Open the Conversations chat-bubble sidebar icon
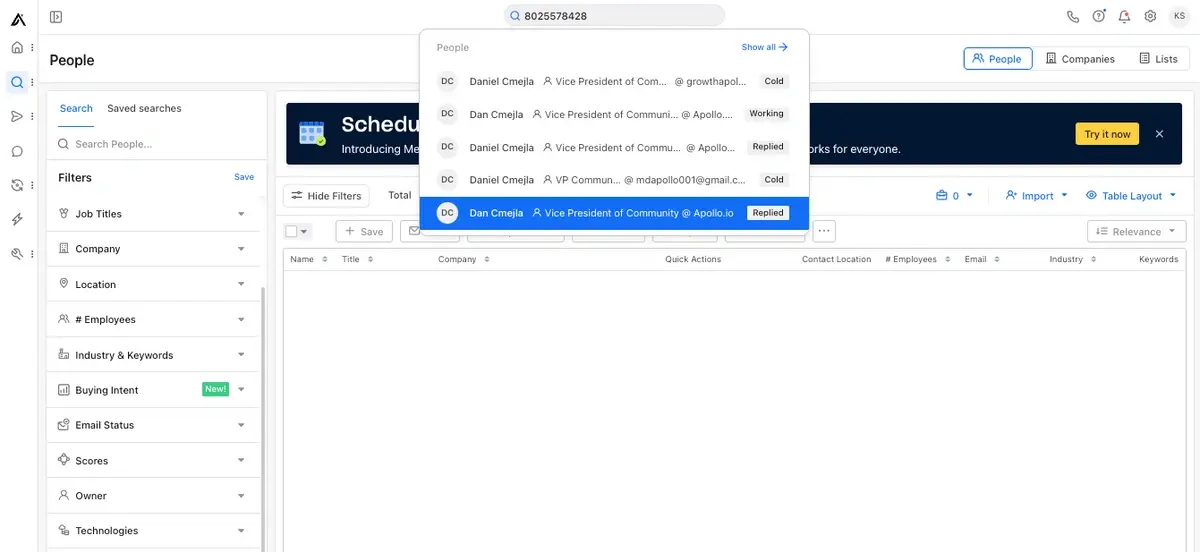 pos(17,151)
